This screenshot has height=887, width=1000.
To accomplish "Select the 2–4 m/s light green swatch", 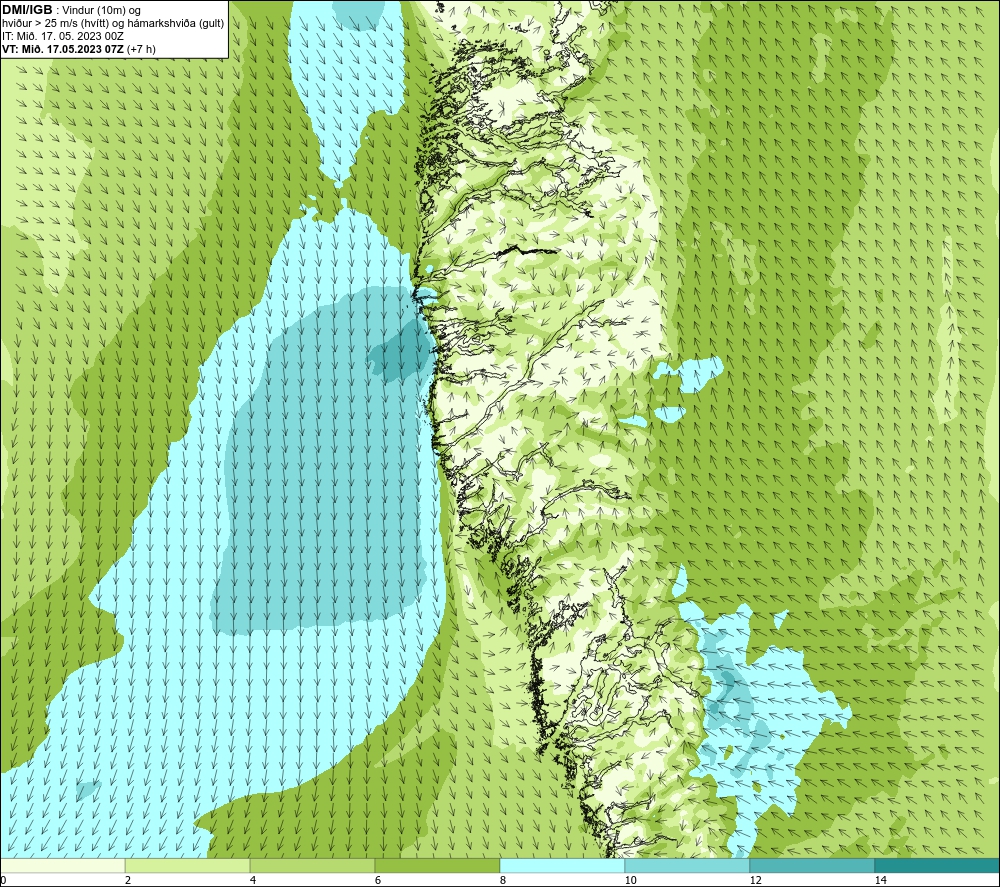I will (188, 866).
